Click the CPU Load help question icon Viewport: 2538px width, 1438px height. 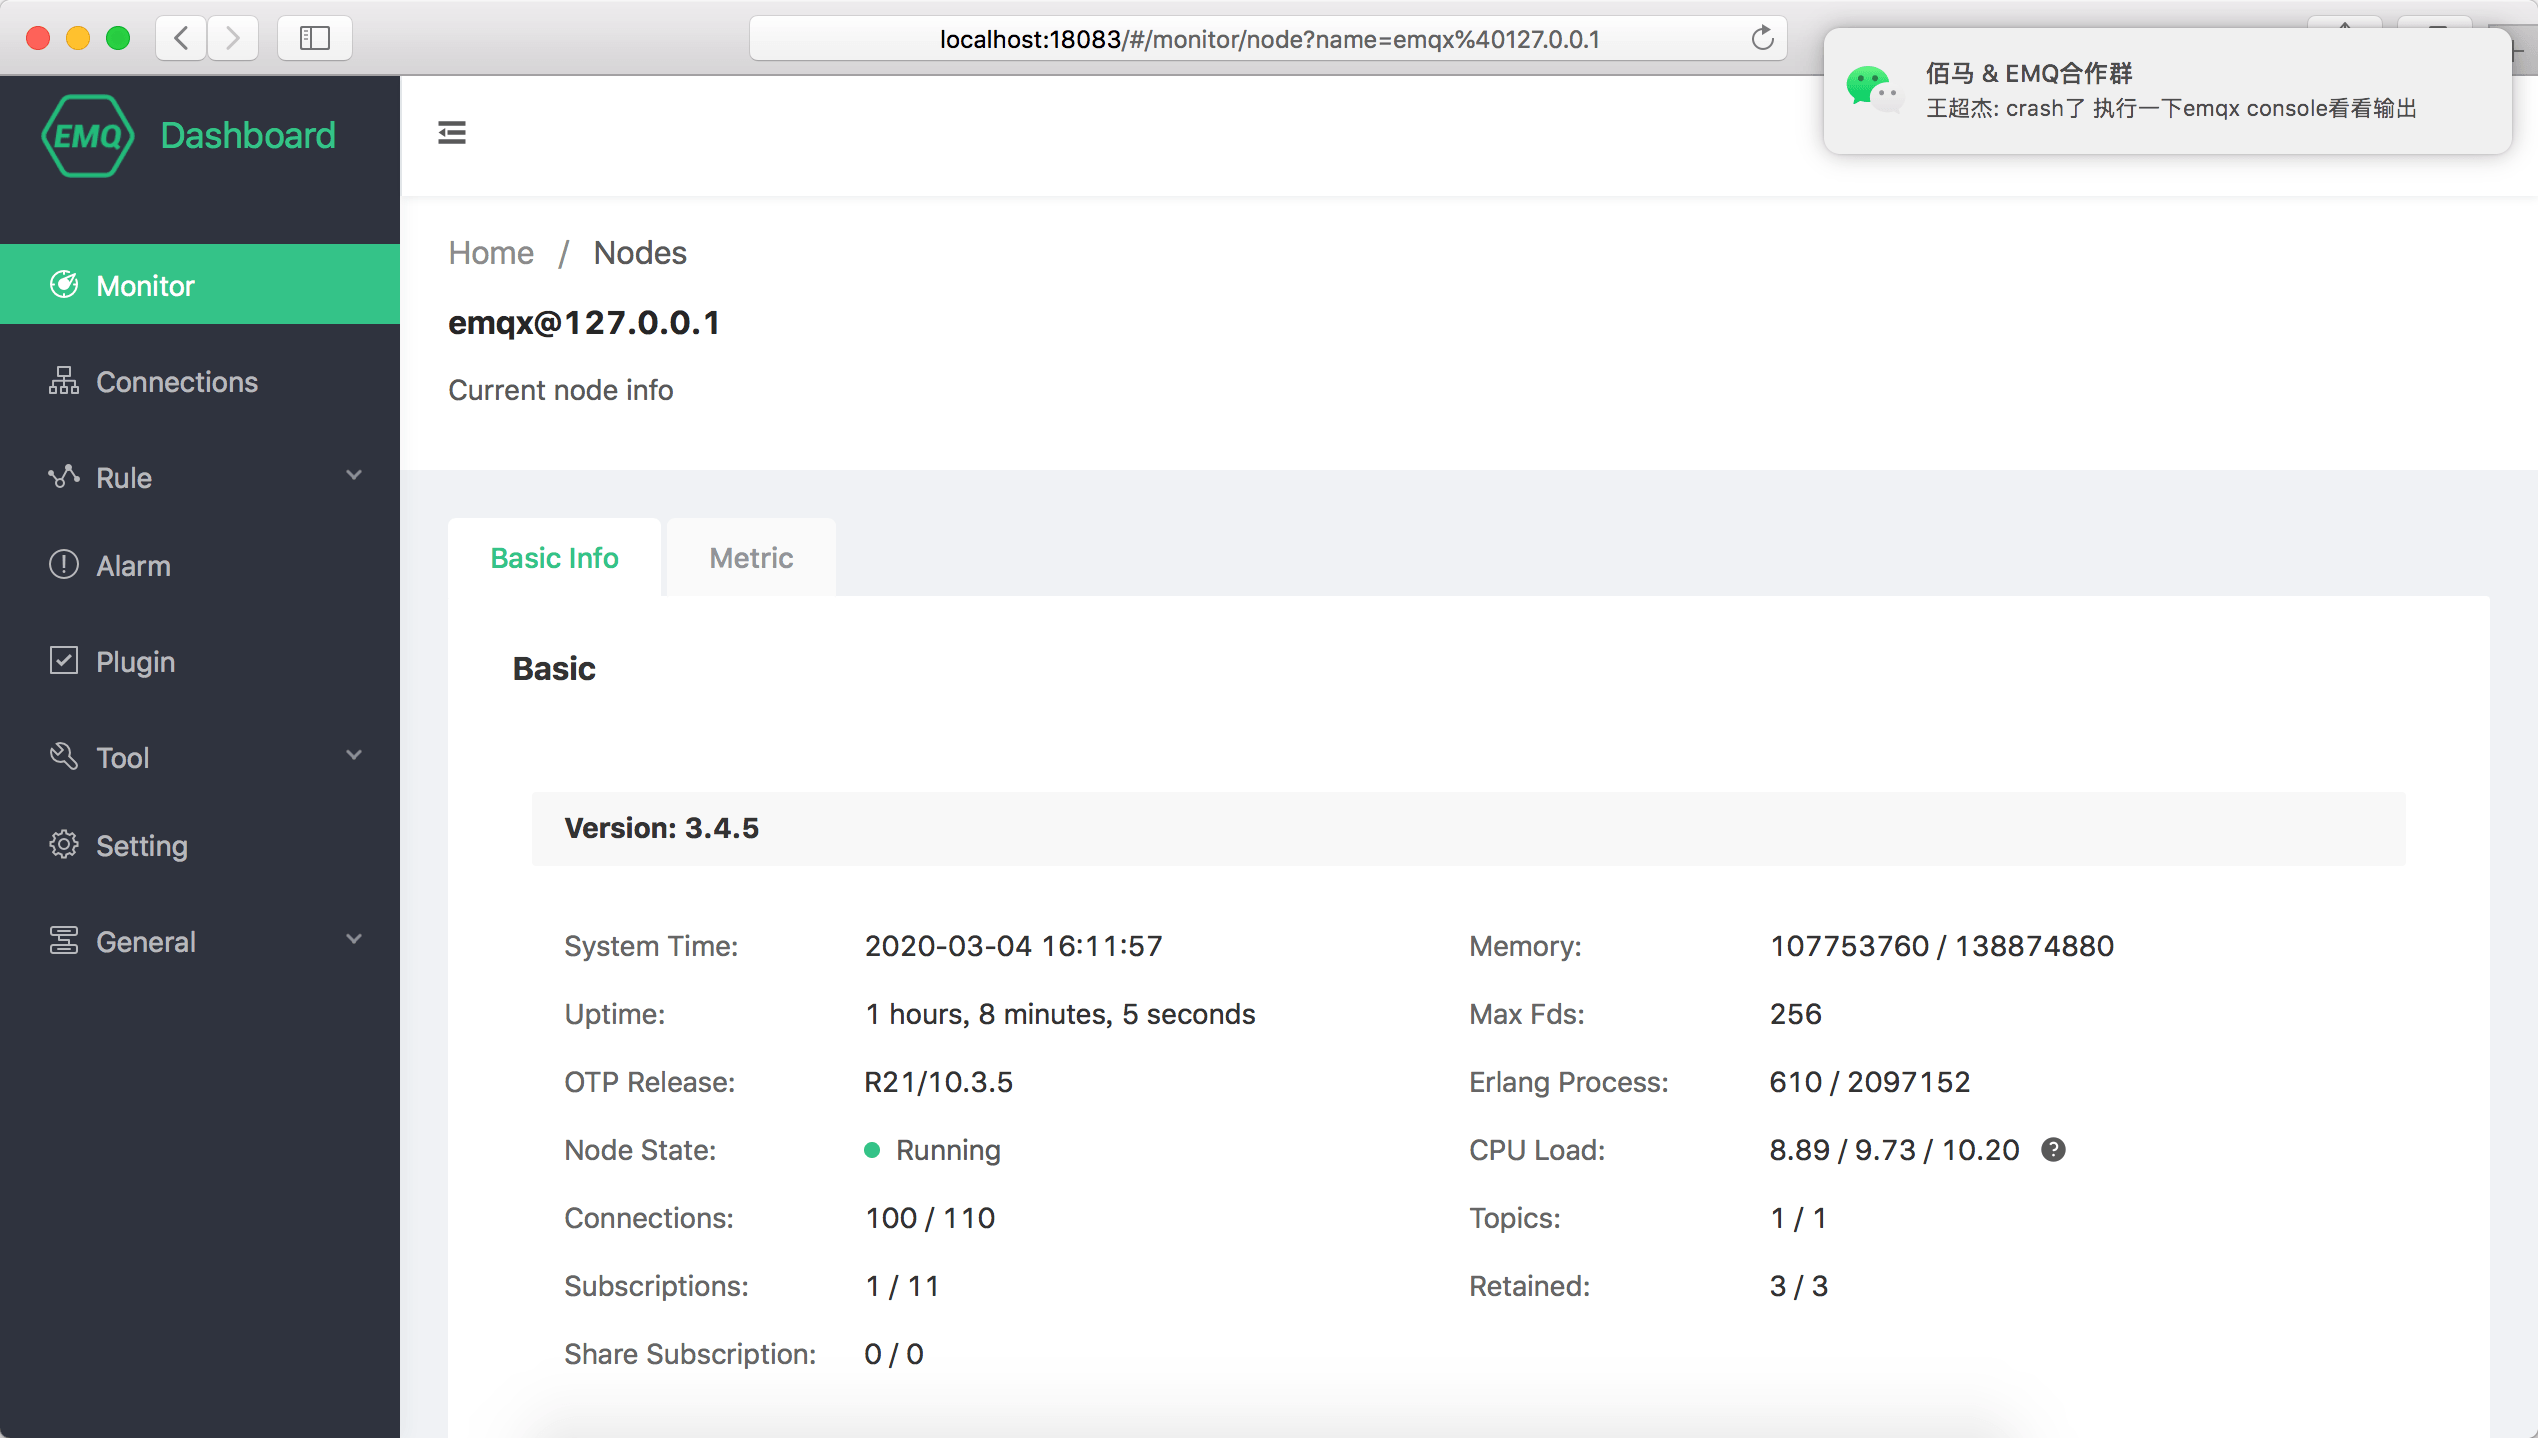coord(2053,1150)
